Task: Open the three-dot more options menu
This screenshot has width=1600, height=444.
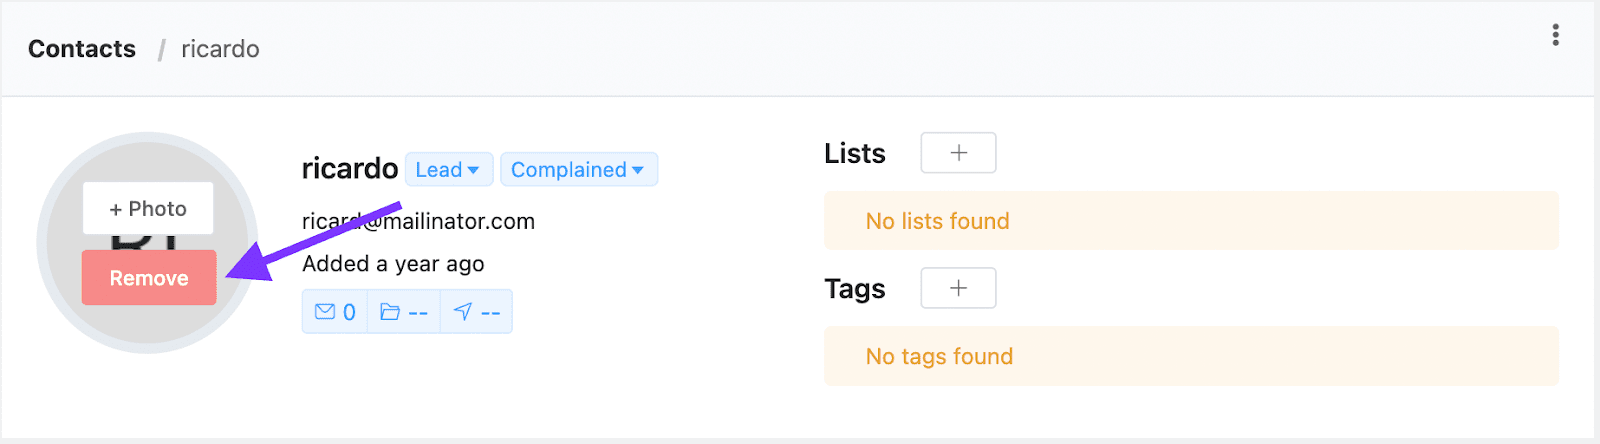Action: coord(1555,36)
